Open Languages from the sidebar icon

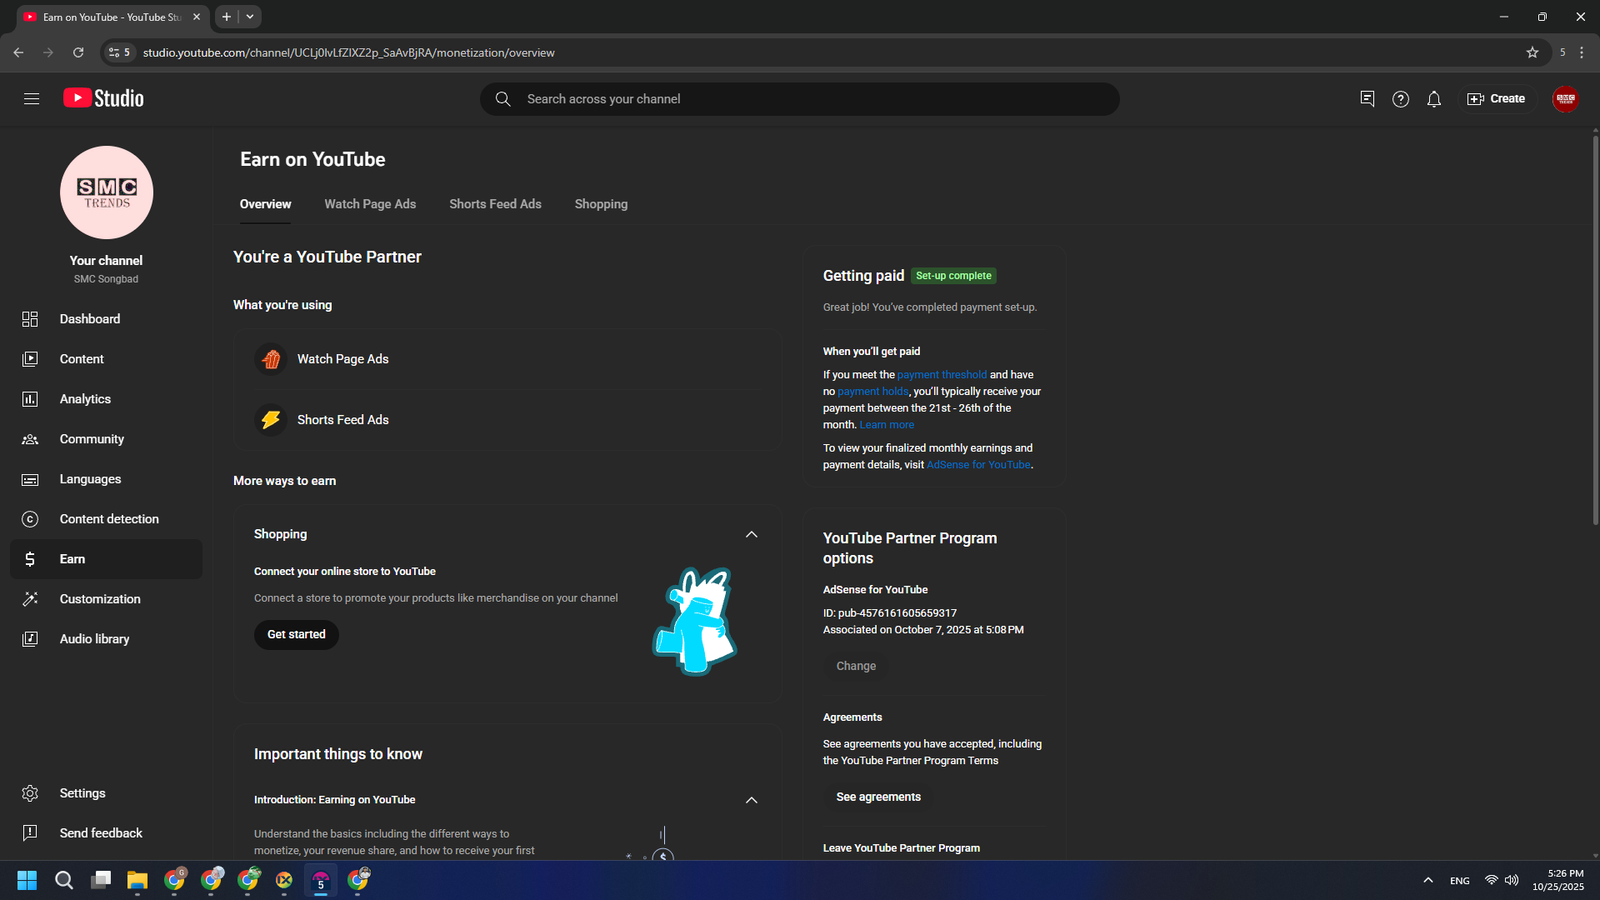pyautogui.click(x=30, y=479)
